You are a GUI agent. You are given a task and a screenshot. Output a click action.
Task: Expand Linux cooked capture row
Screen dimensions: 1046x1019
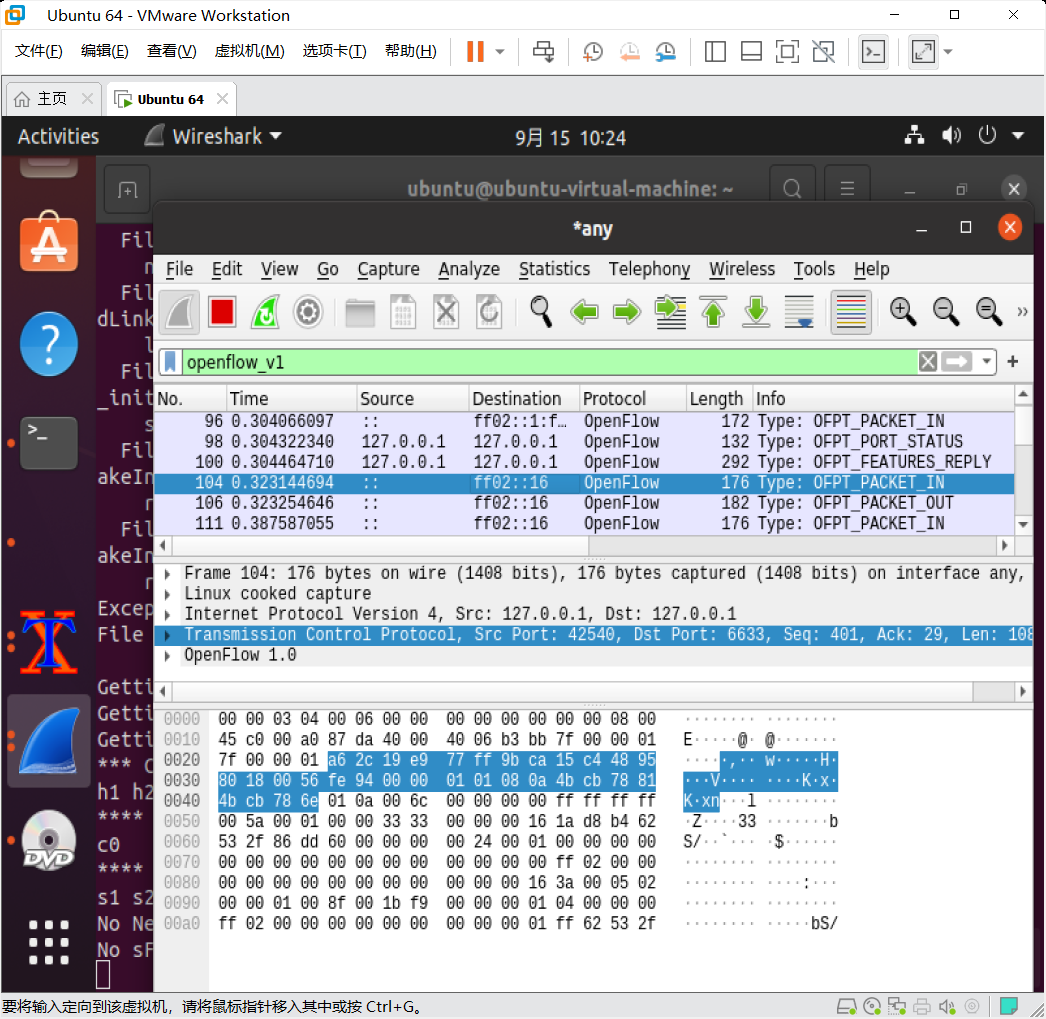point(167,594)
